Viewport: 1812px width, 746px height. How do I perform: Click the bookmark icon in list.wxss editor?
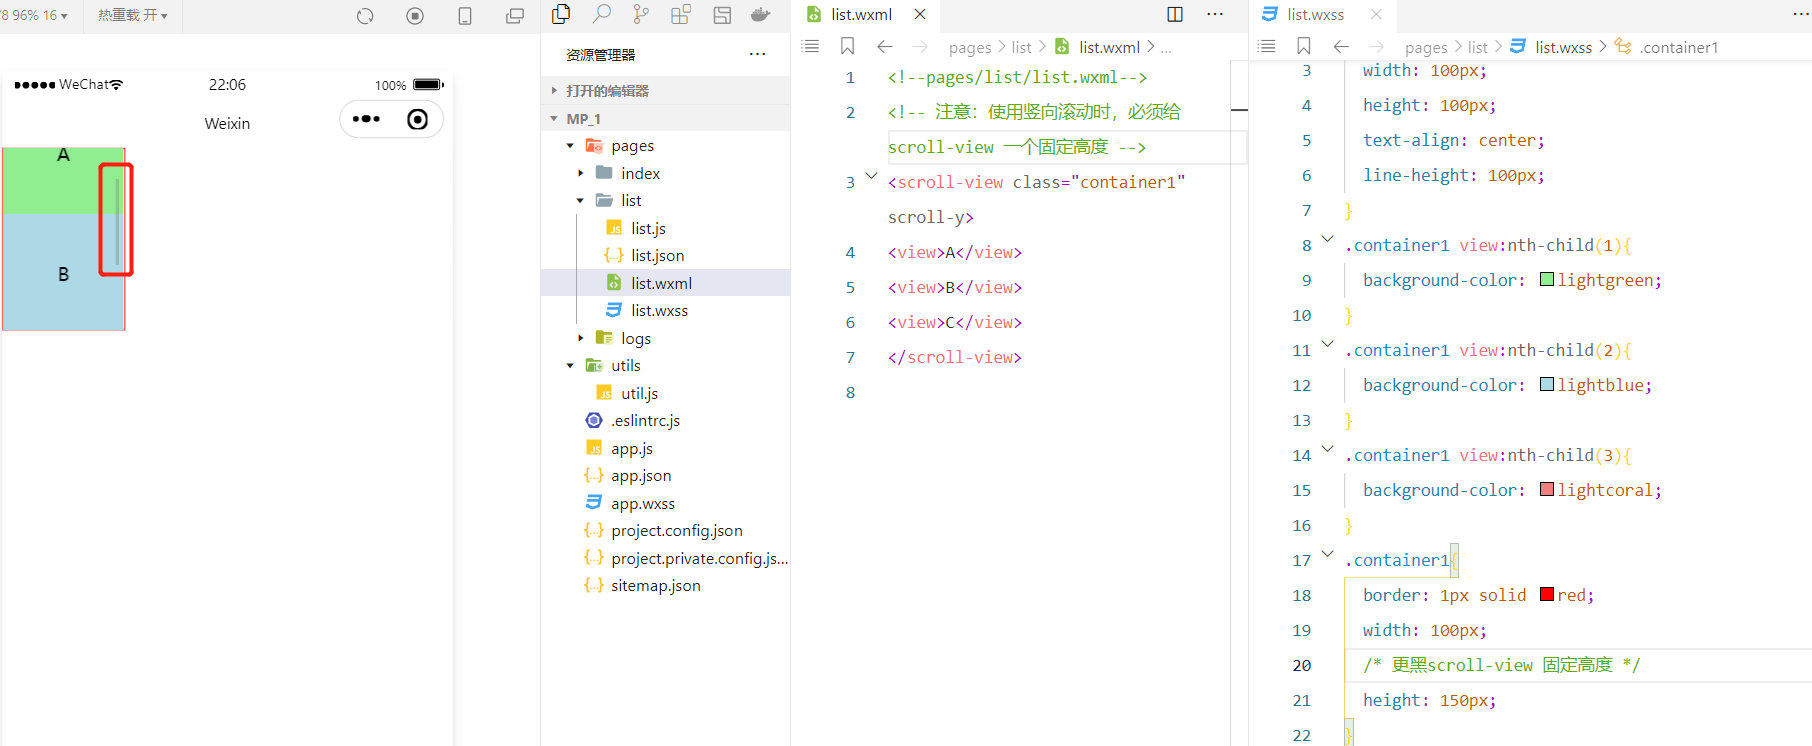1304,46
